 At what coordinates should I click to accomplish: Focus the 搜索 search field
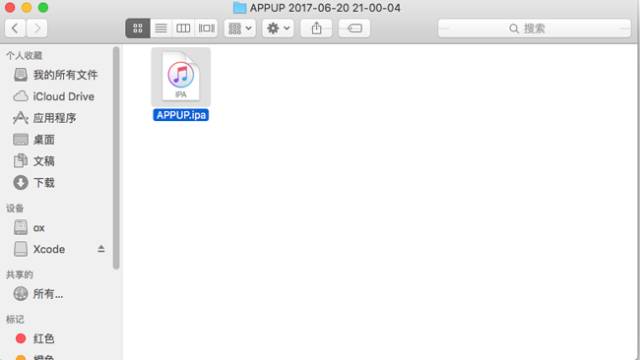(534, 28)
